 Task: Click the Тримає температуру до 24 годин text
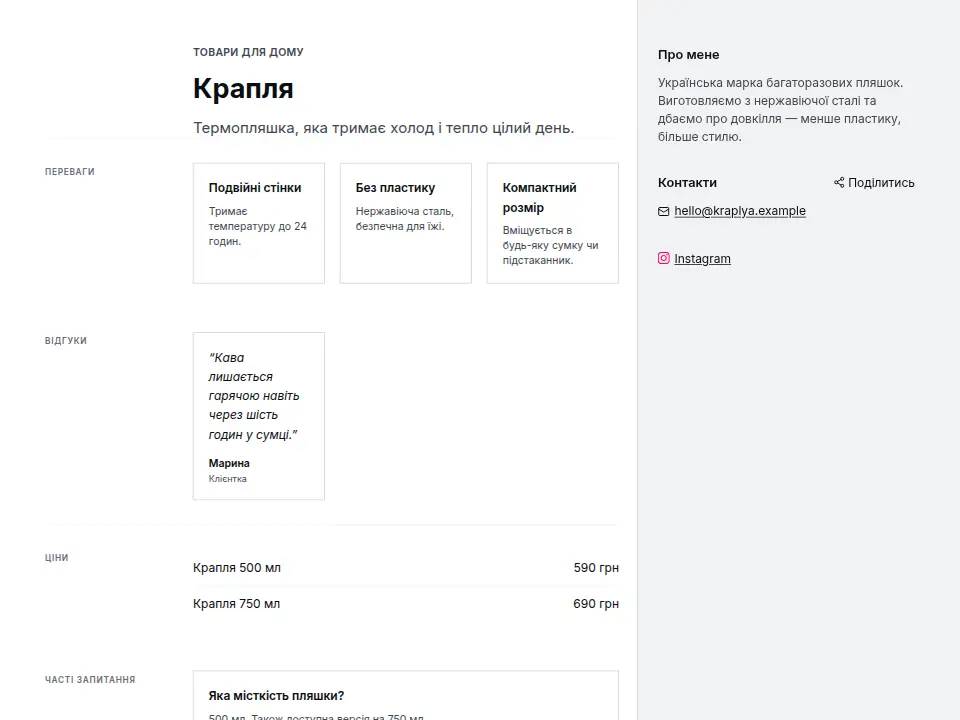click(x=258, y=226)
